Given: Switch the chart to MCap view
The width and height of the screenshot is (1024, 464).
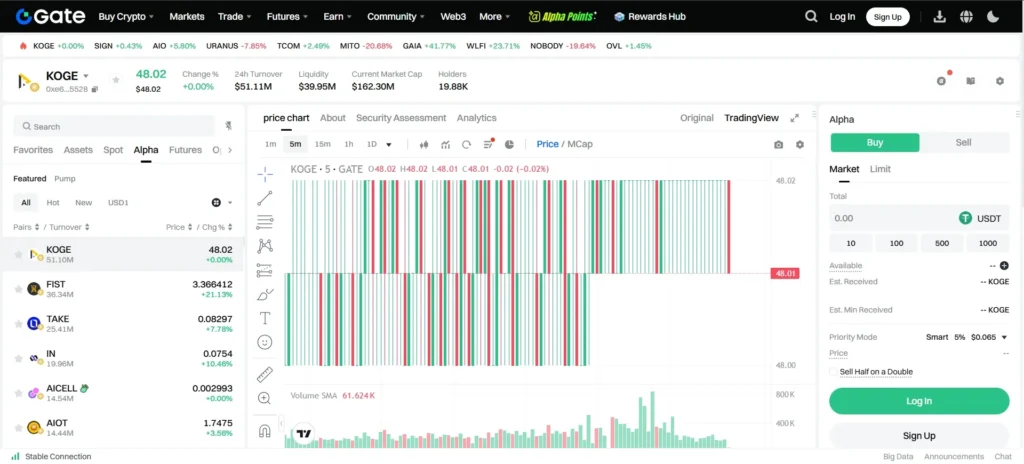Looking at the screenshot, I should pos(580,144).
